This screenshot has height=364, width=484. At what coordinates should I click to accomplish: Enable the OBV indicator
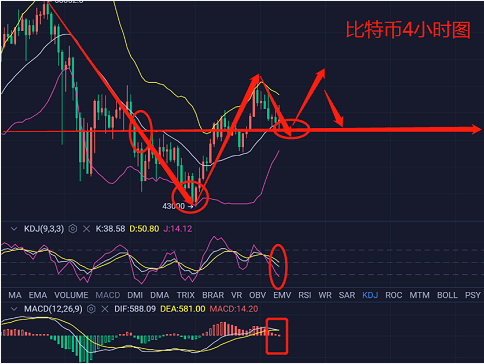pyautogui.click(x=258, y=295)
